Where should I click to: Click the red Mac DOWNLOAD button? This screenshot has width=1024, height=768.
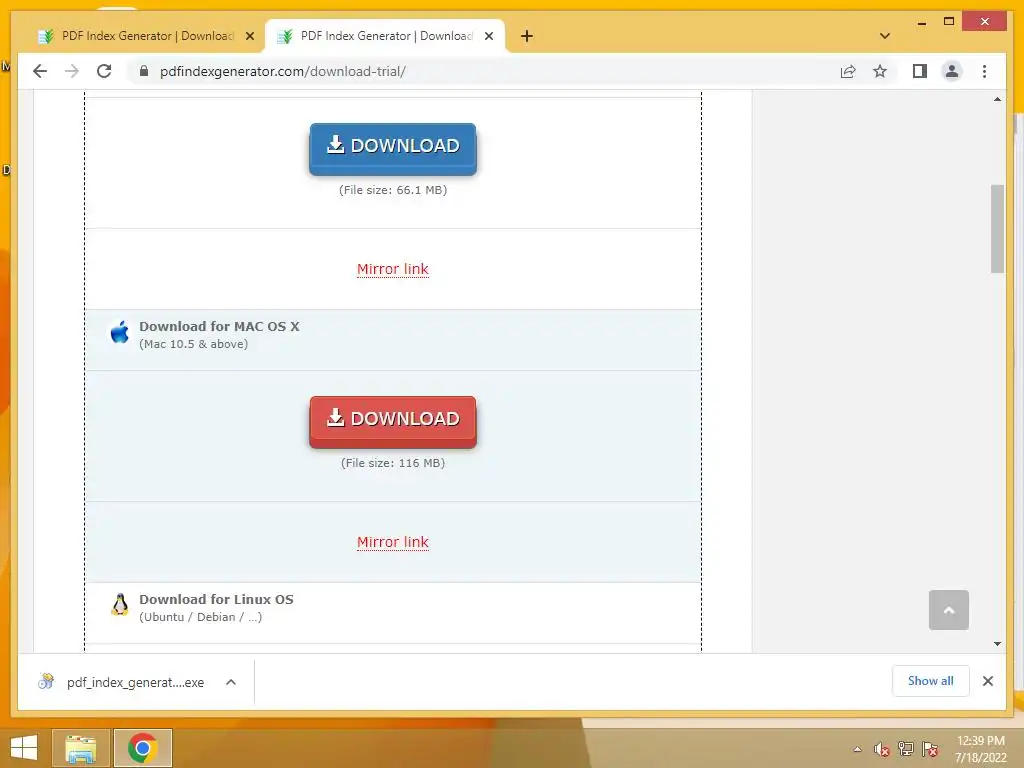392,421
